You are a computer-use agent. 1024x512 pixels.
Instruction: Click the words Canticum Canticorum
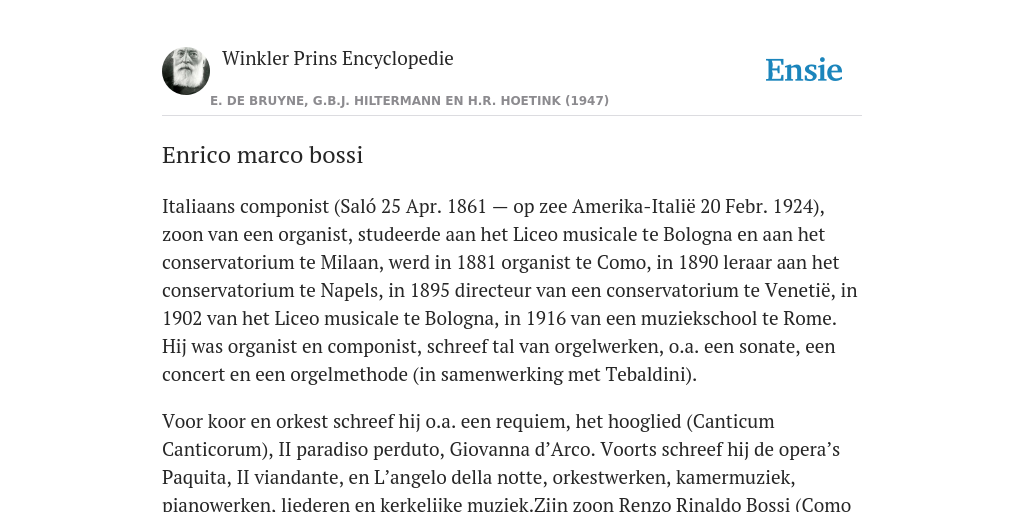(468, 435)
